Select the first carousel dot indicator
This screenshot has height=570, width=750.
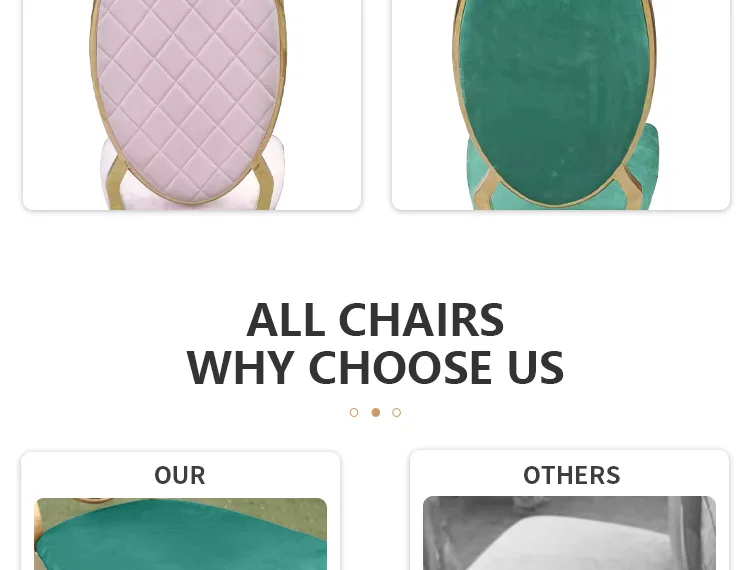354,412
